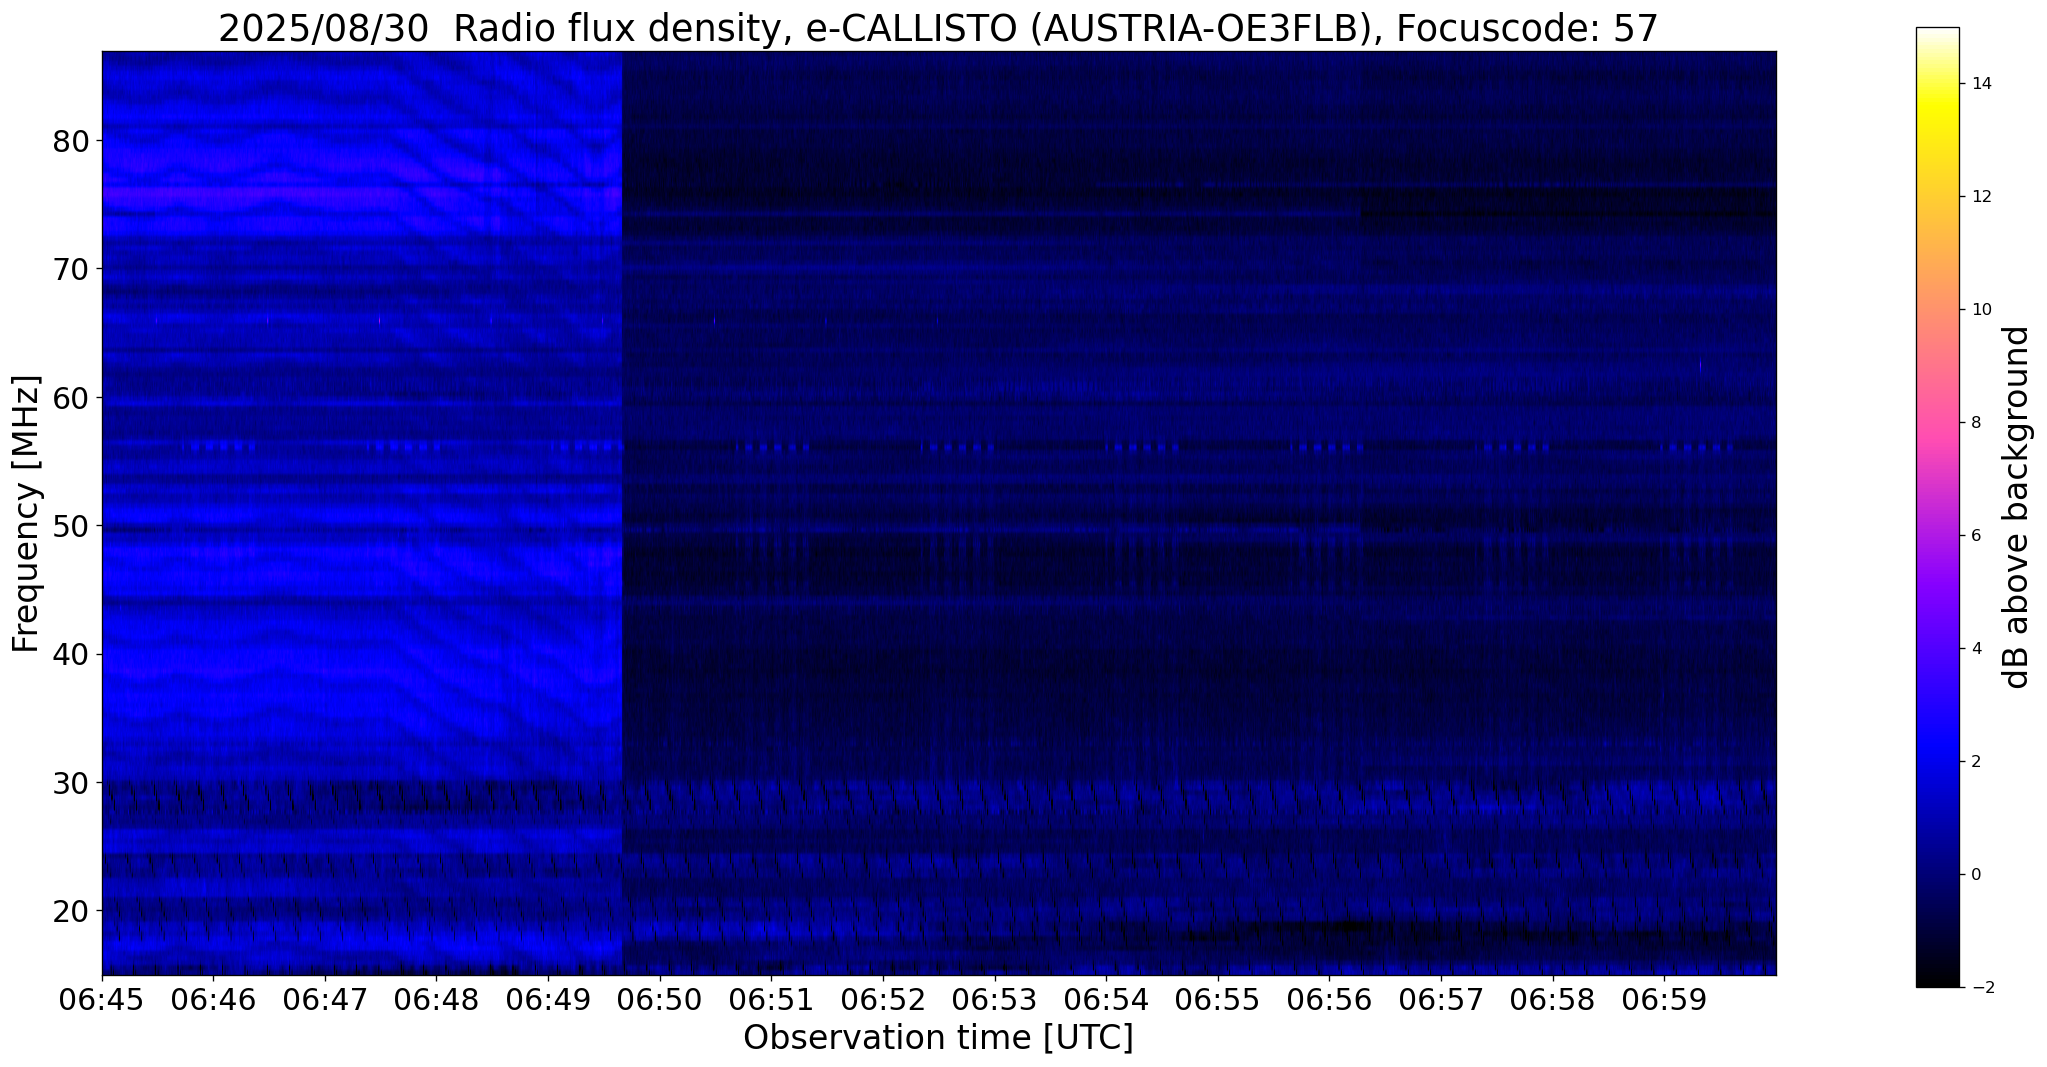Click the colorbar tick label 4
Viewport: 2047px width, 1067px height.
[x=1974, y=649]
